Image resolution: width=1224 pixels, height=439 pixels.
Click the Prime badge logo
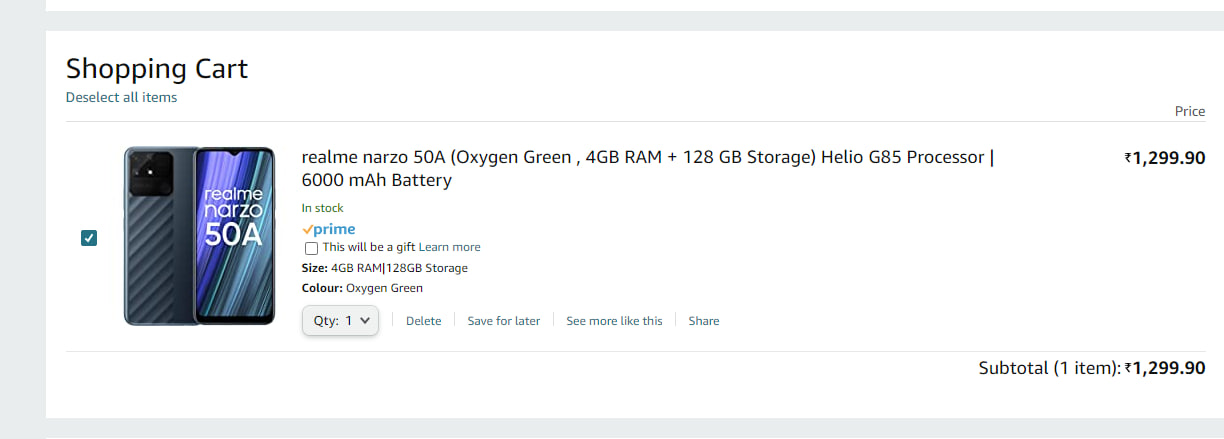[x=329, y=229]
